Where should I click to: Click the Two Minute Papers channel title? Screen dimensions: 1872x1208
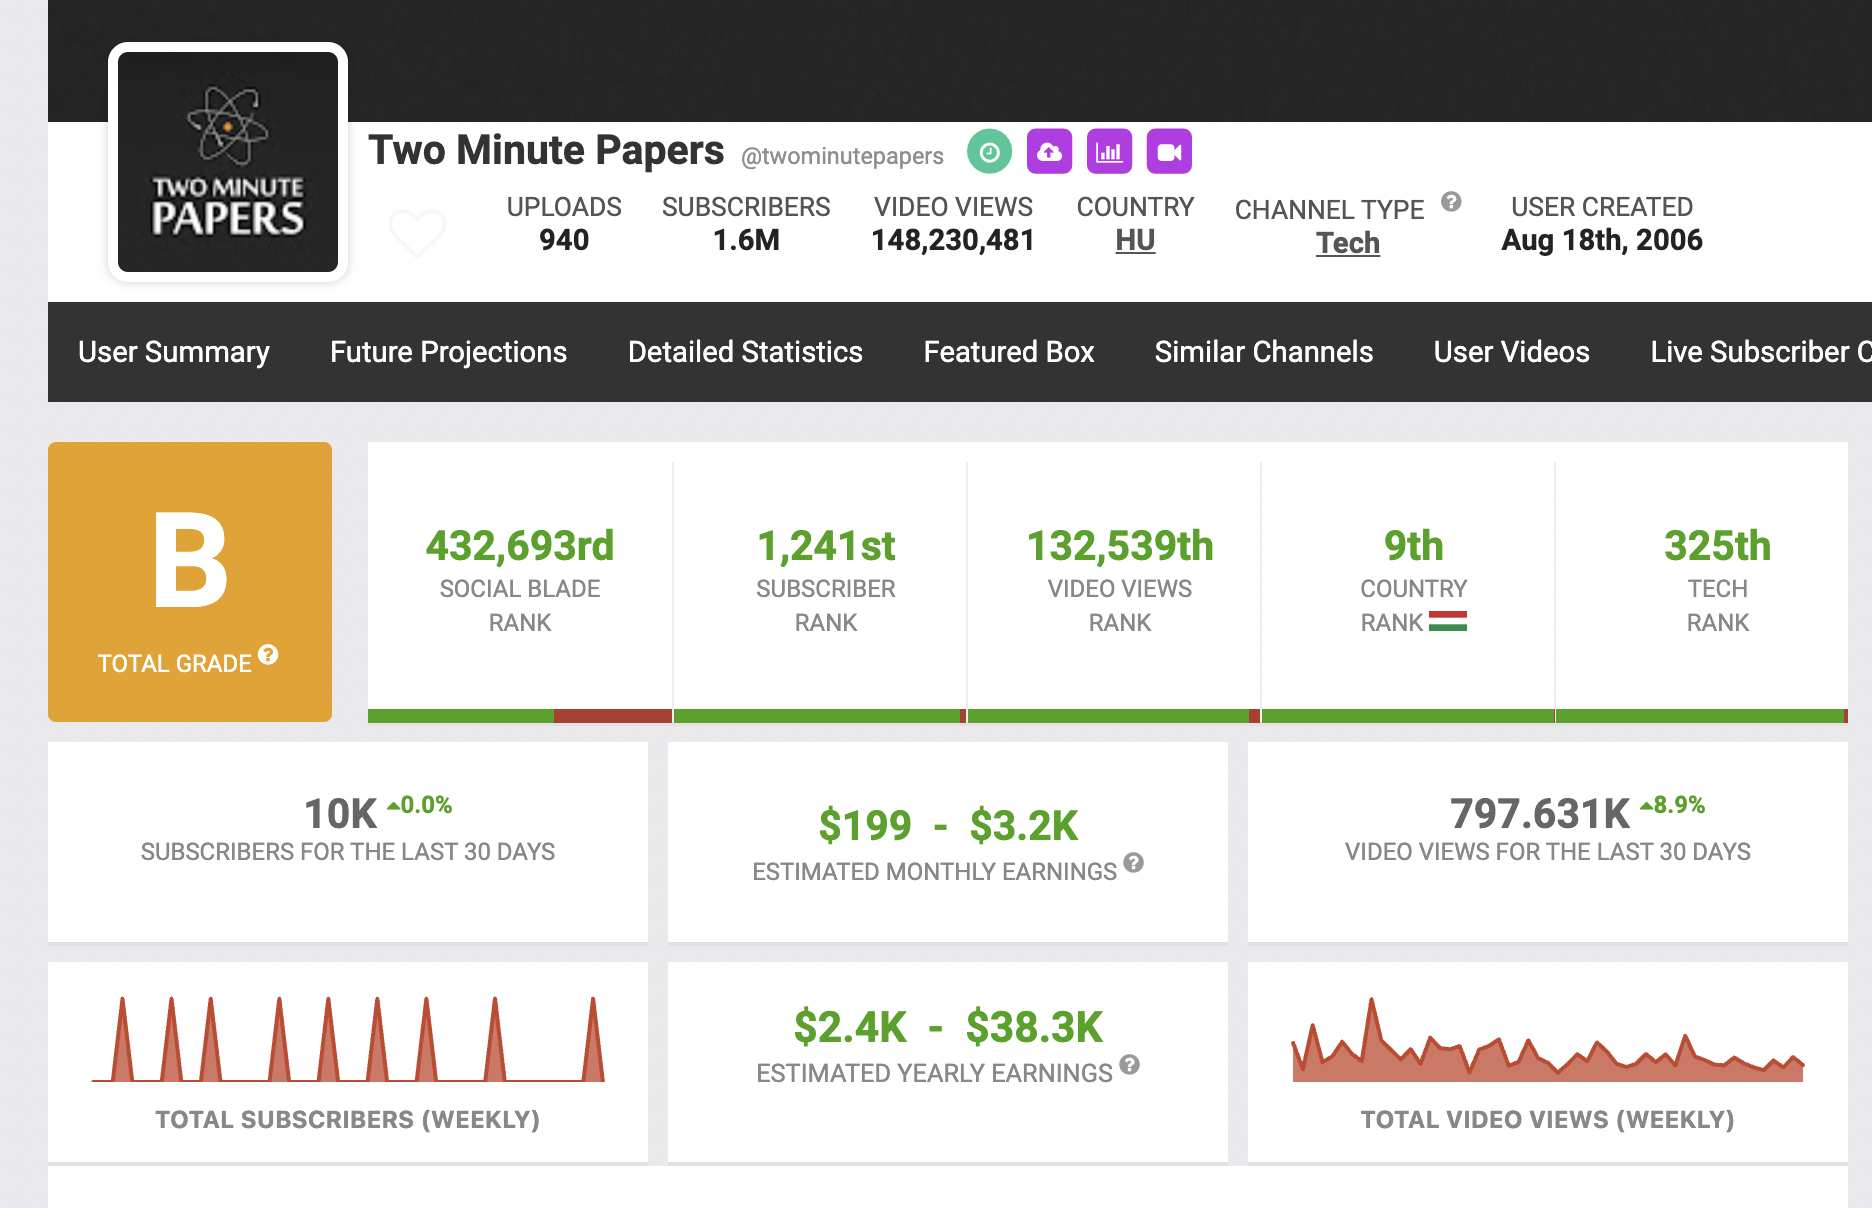point(546,151)
